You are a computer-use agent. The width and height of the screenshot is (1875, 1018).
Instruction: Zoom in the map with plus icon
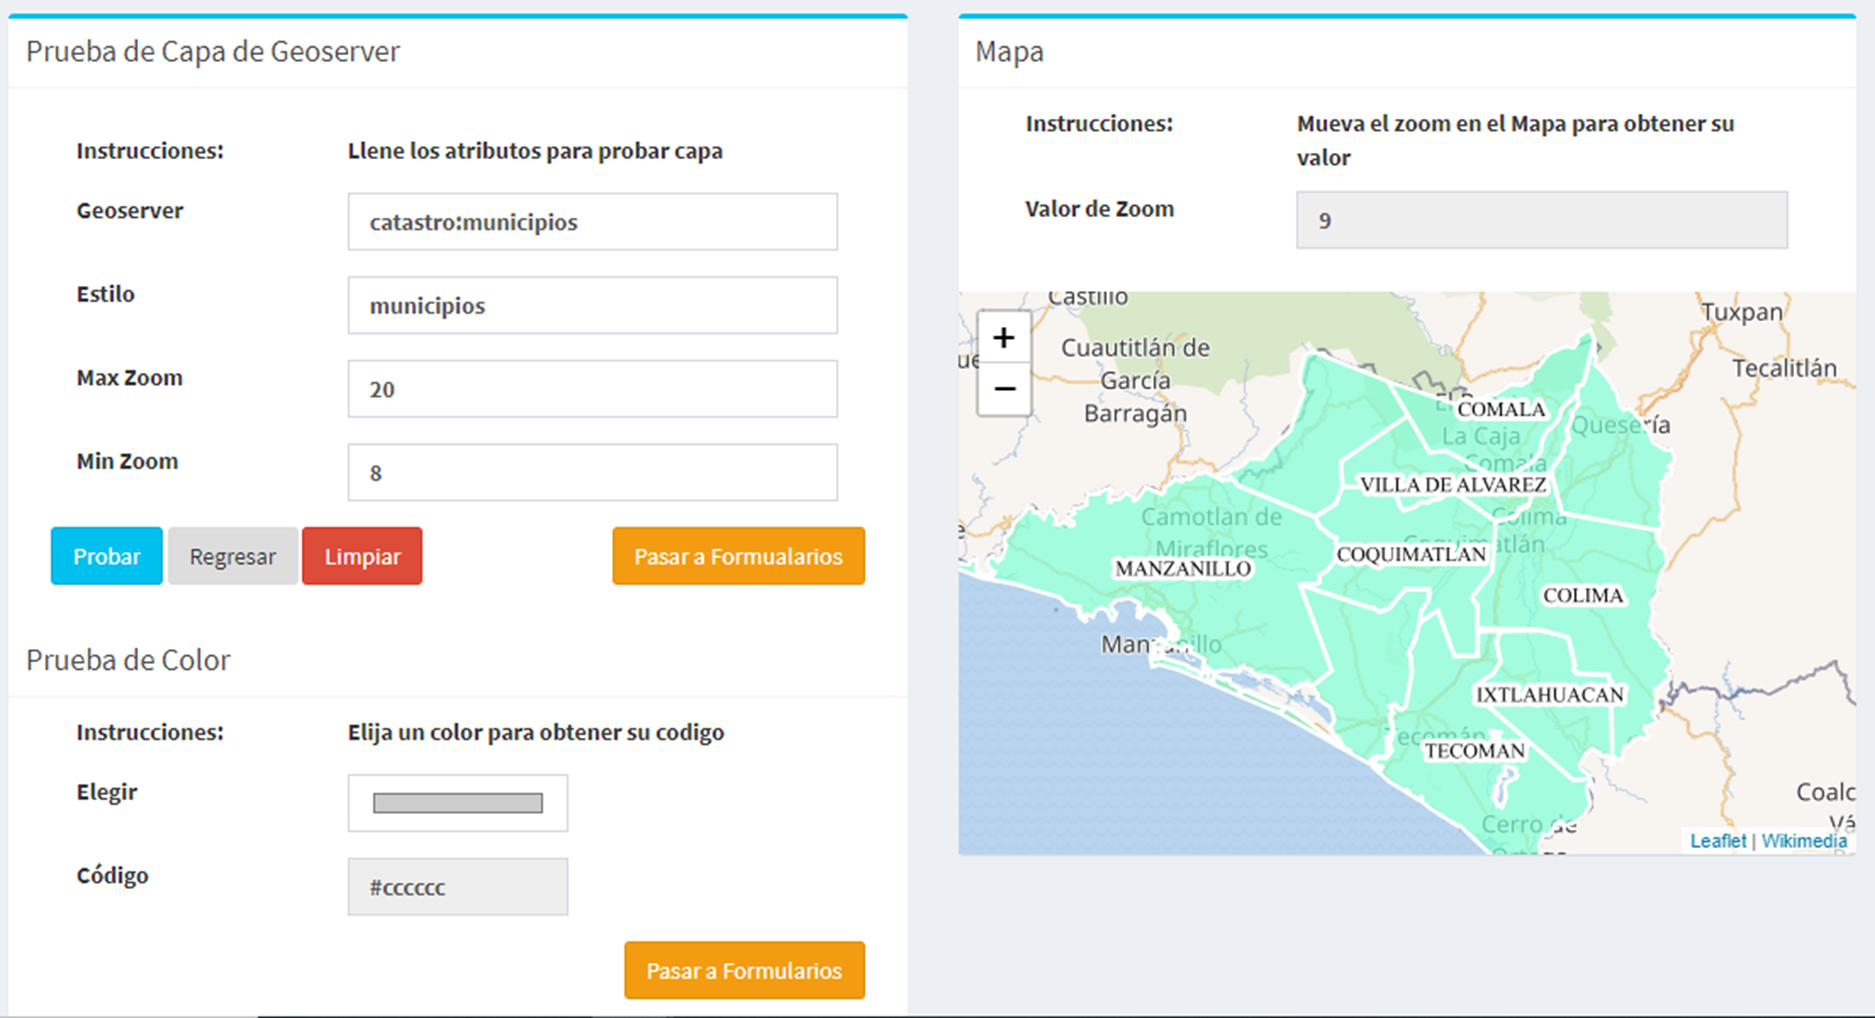tap(1004, 338)
